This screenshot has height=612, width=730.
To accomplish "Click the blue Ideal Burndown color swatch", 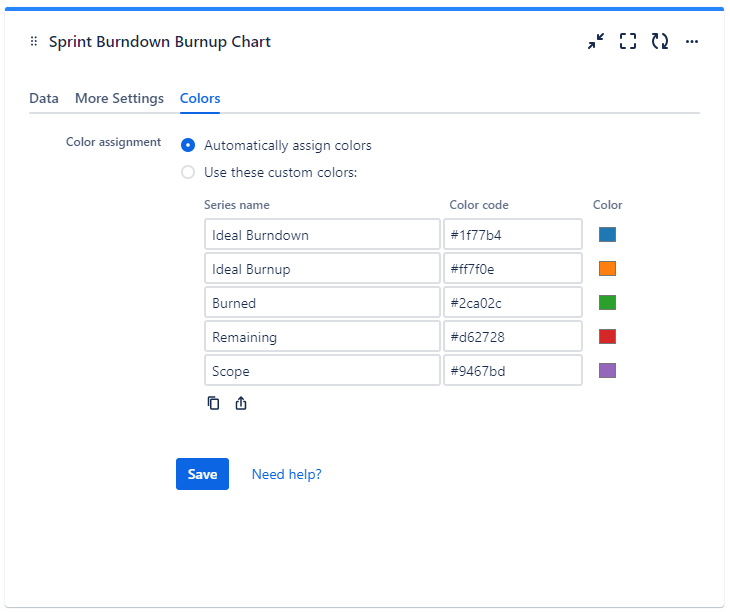I will 607,235.
